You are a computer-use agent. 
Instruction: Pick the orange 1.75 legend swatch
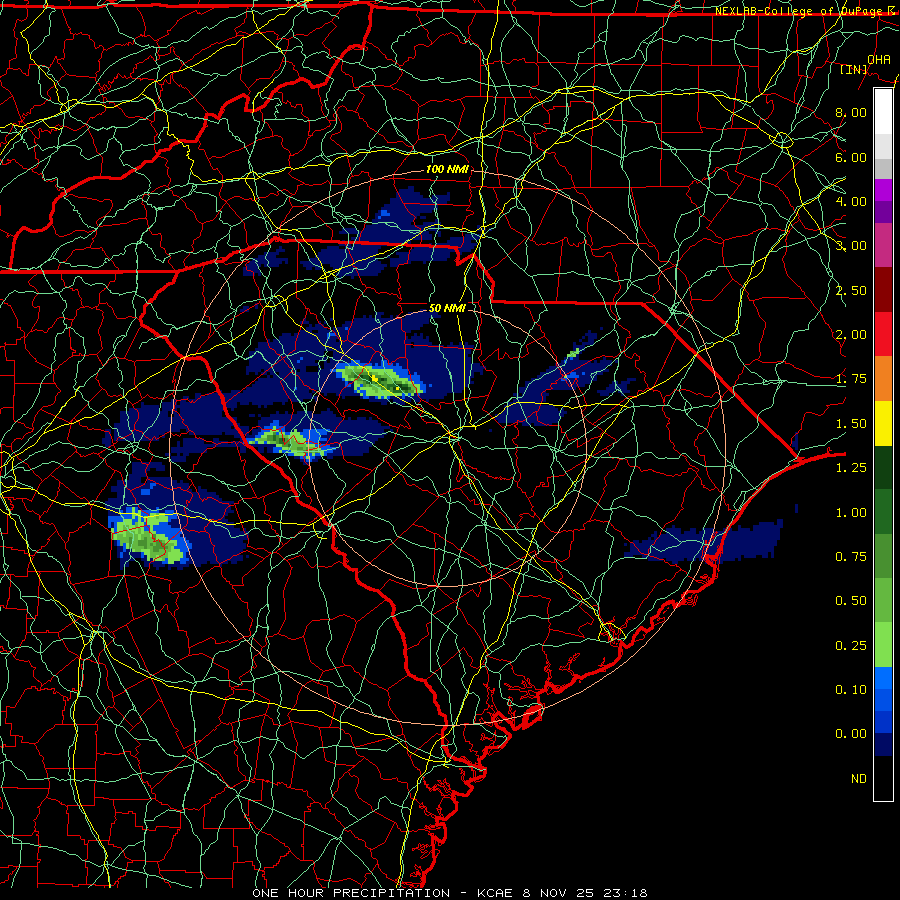(883, 378)
